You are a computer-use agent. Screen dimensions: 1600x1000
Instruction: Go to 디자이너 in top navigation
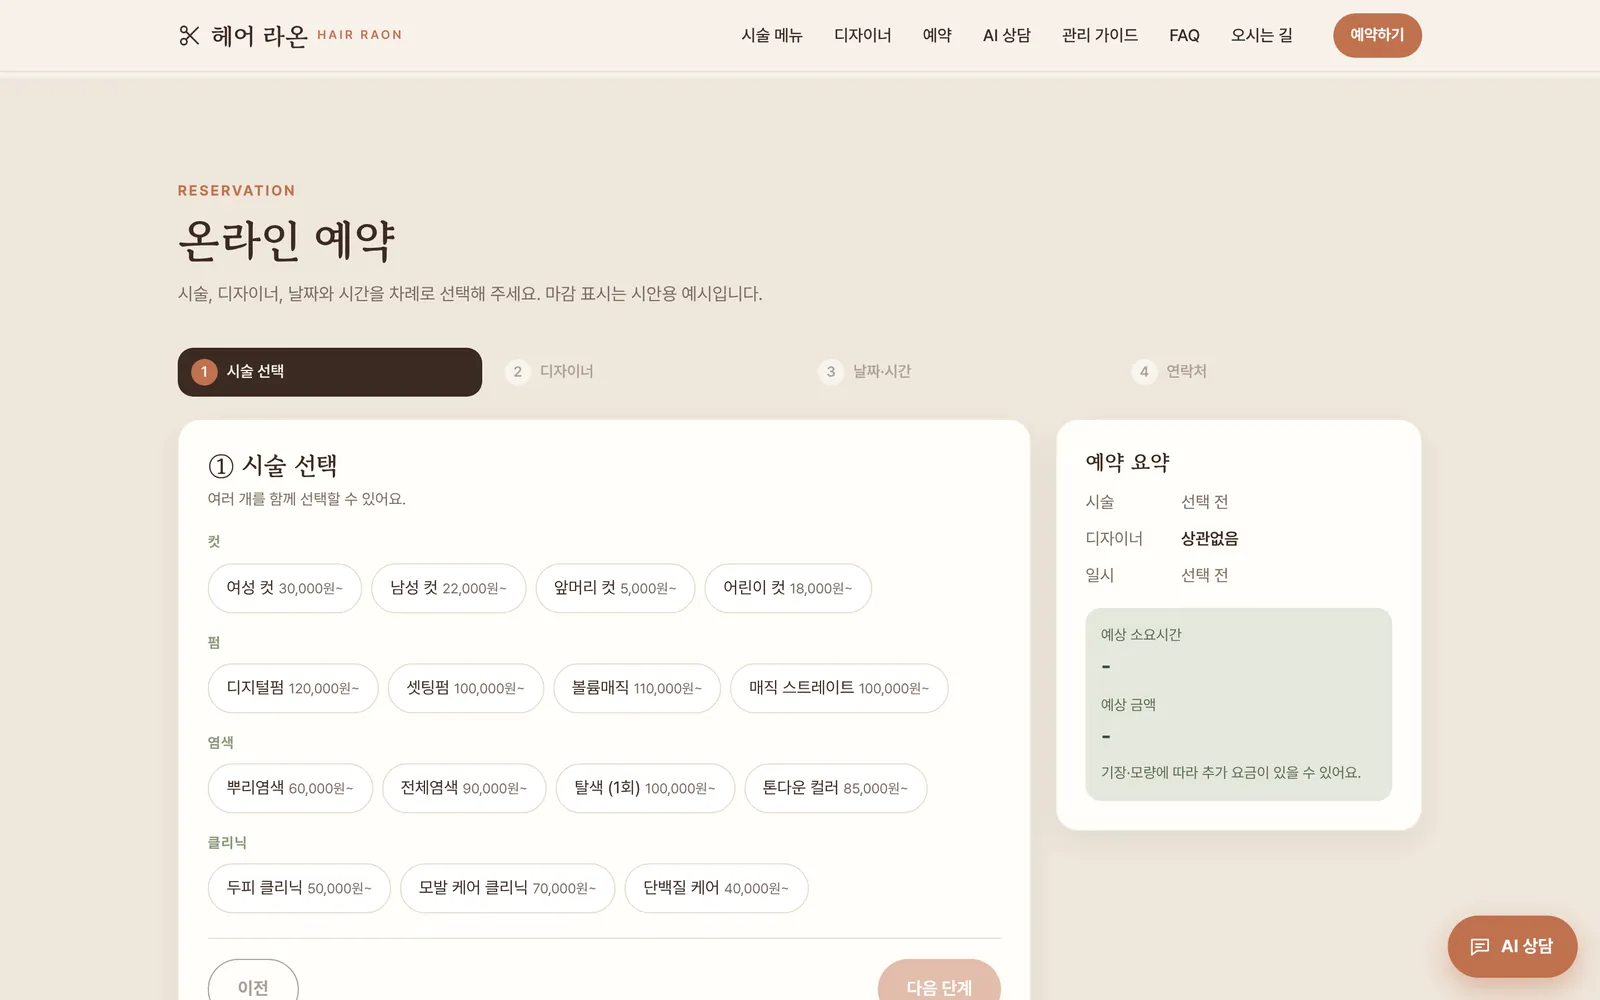[x=863, y=36]
